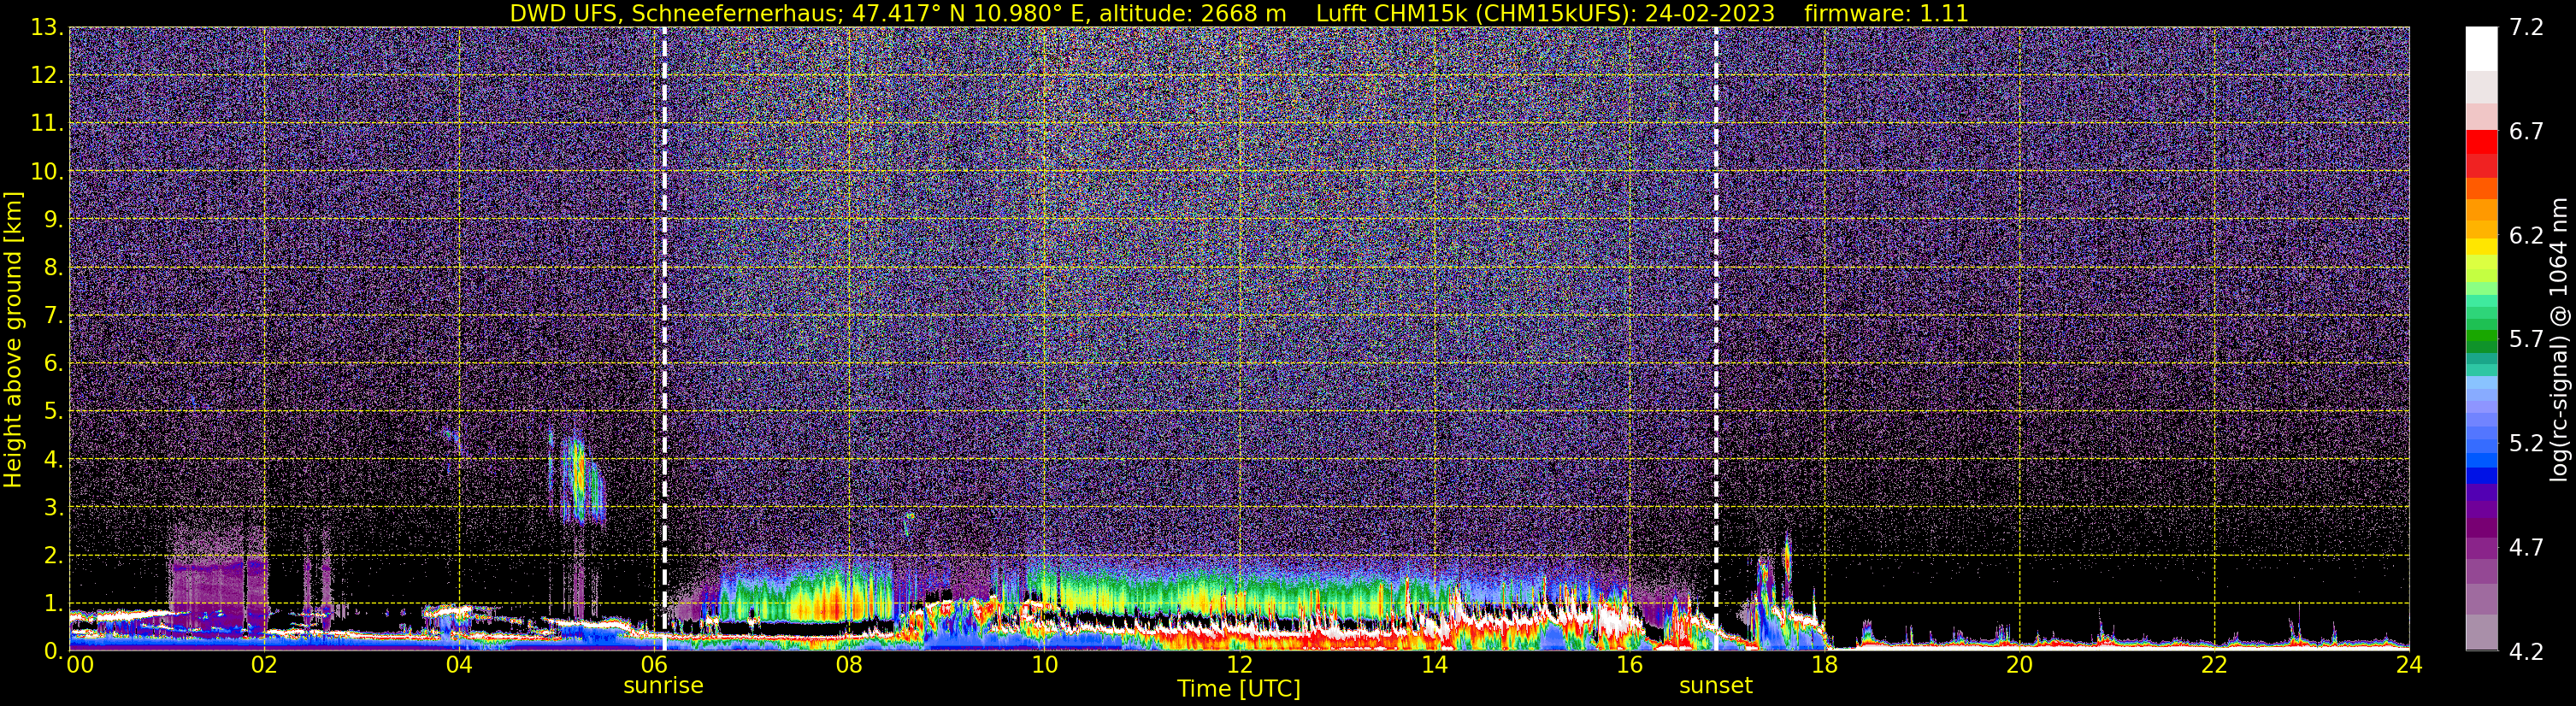Click the white dashed sunset line
The image size is (2576, 706).
point(1716,339)
